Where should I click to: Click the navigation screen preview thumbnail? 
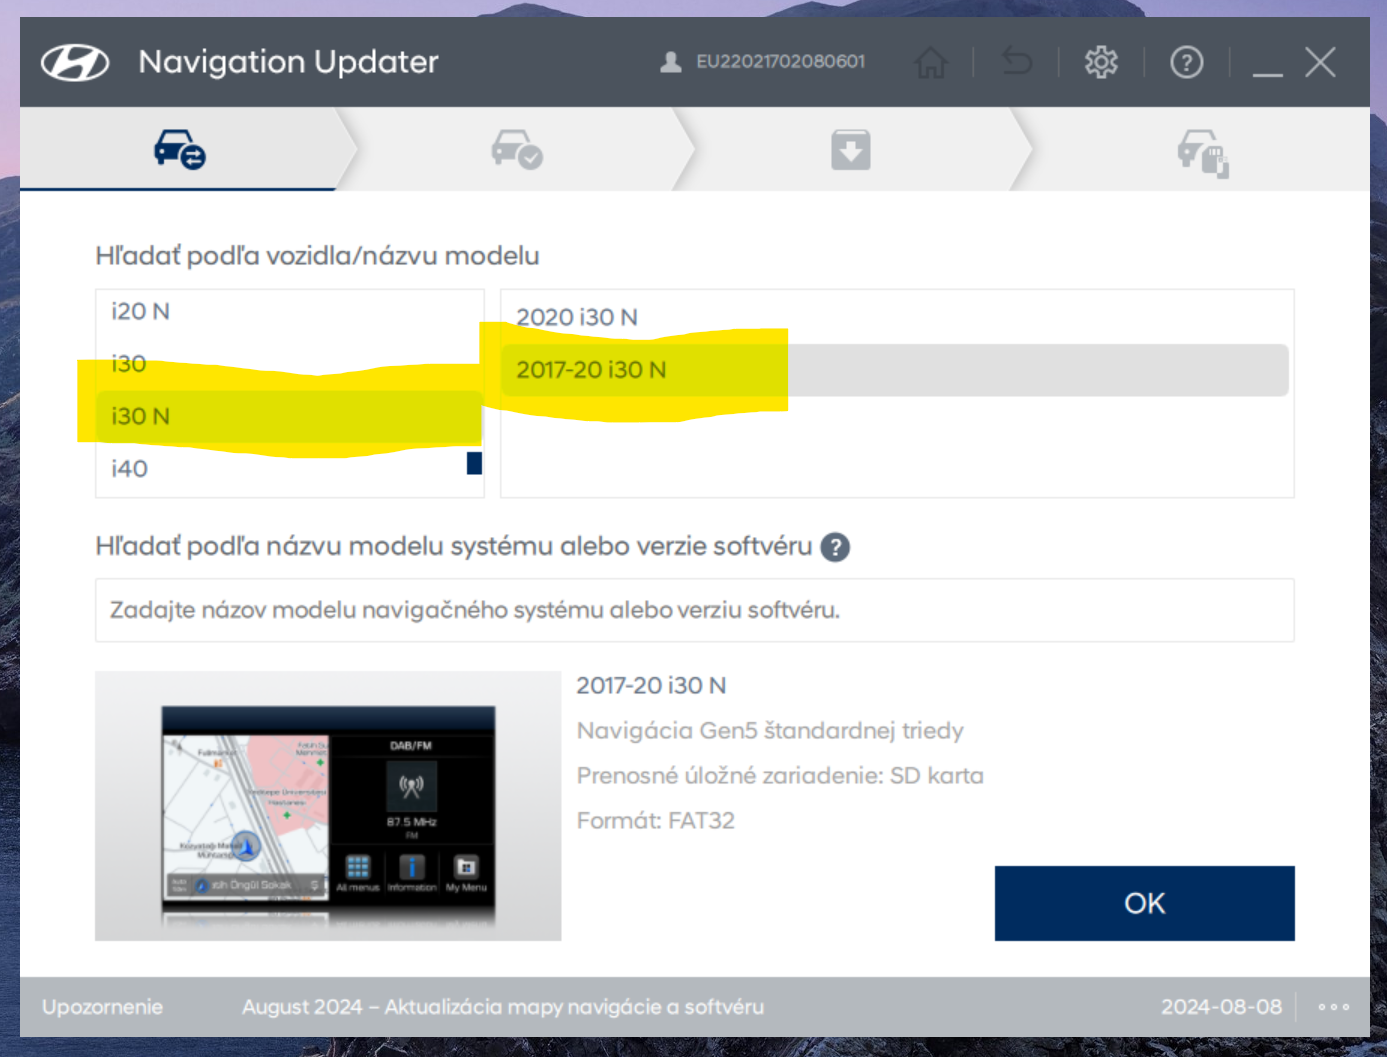(328, 806)
